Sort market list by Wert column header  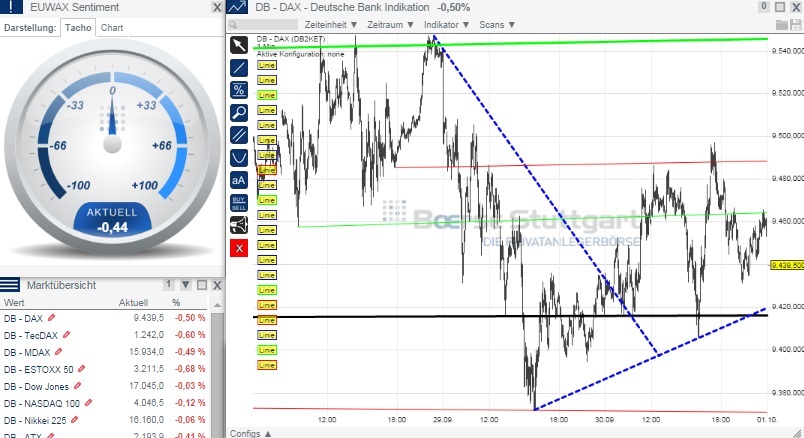tap(14, 303)
